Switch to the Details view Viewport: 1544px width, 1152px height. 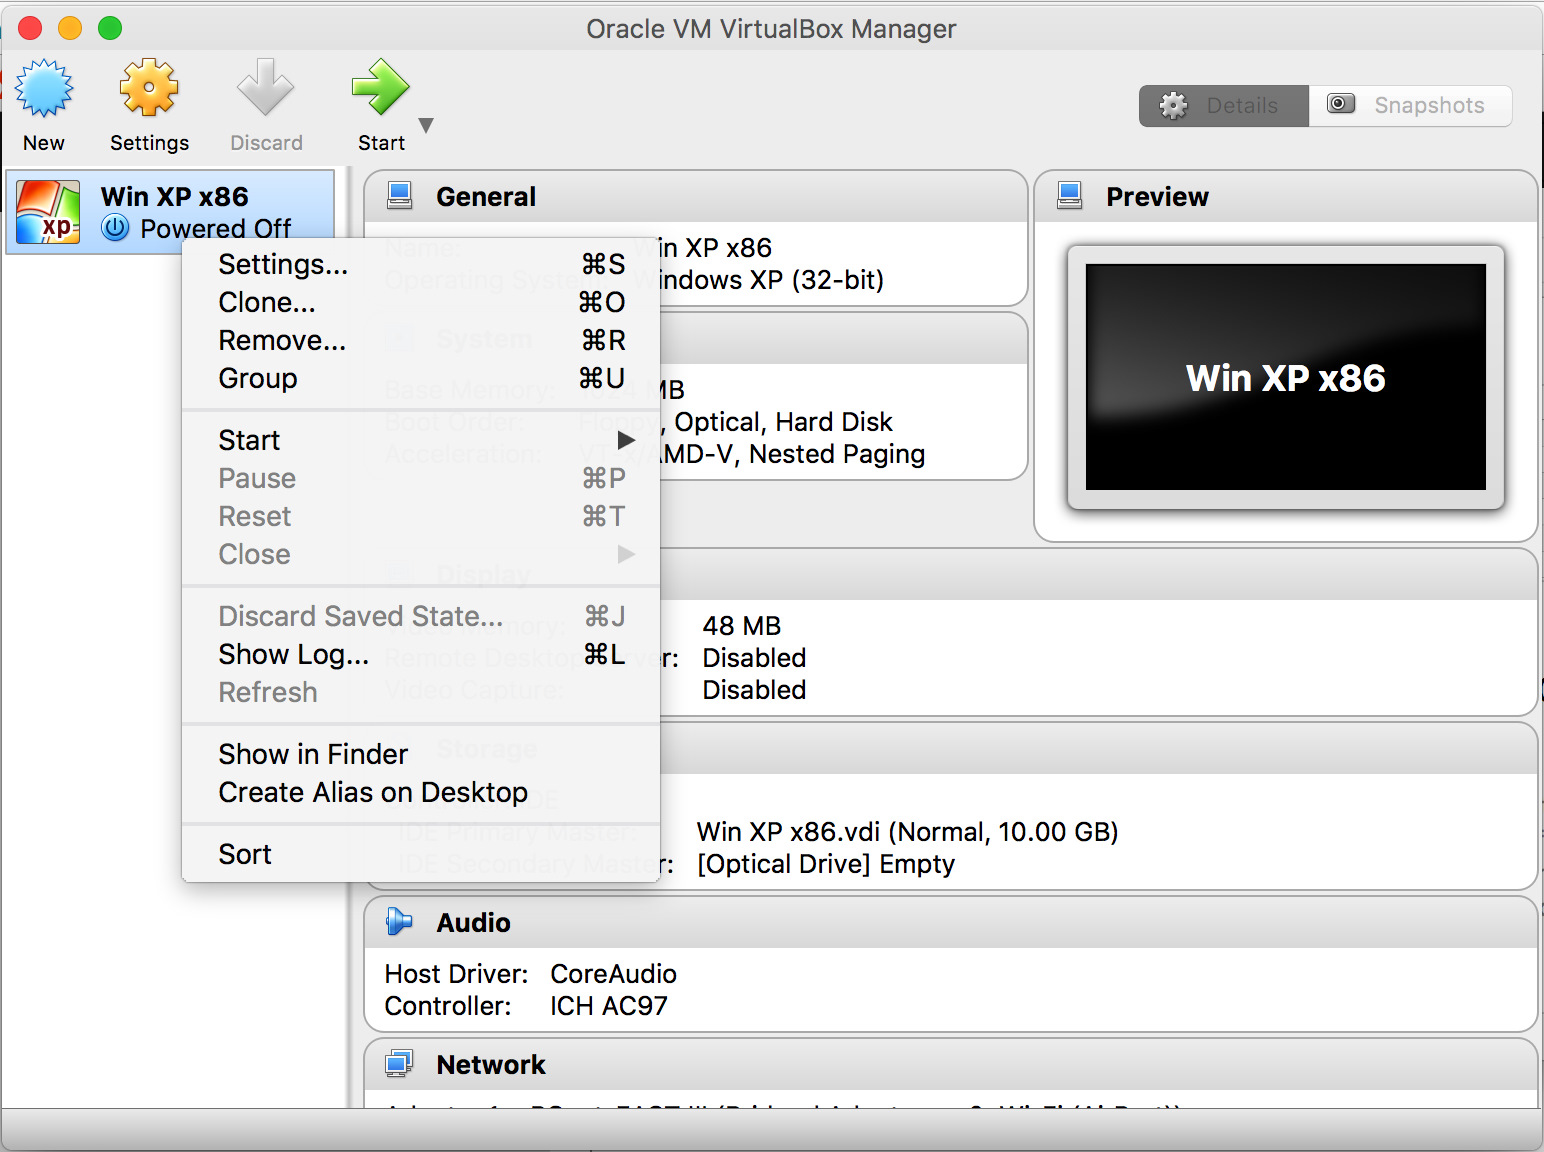1224,105
